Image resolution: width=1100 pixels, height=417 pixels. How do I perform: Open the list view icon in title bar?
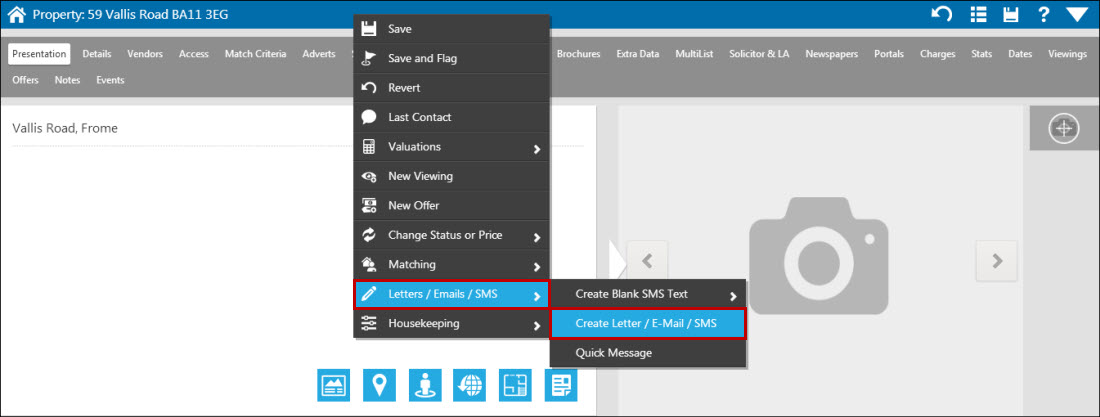coord(978,14)
